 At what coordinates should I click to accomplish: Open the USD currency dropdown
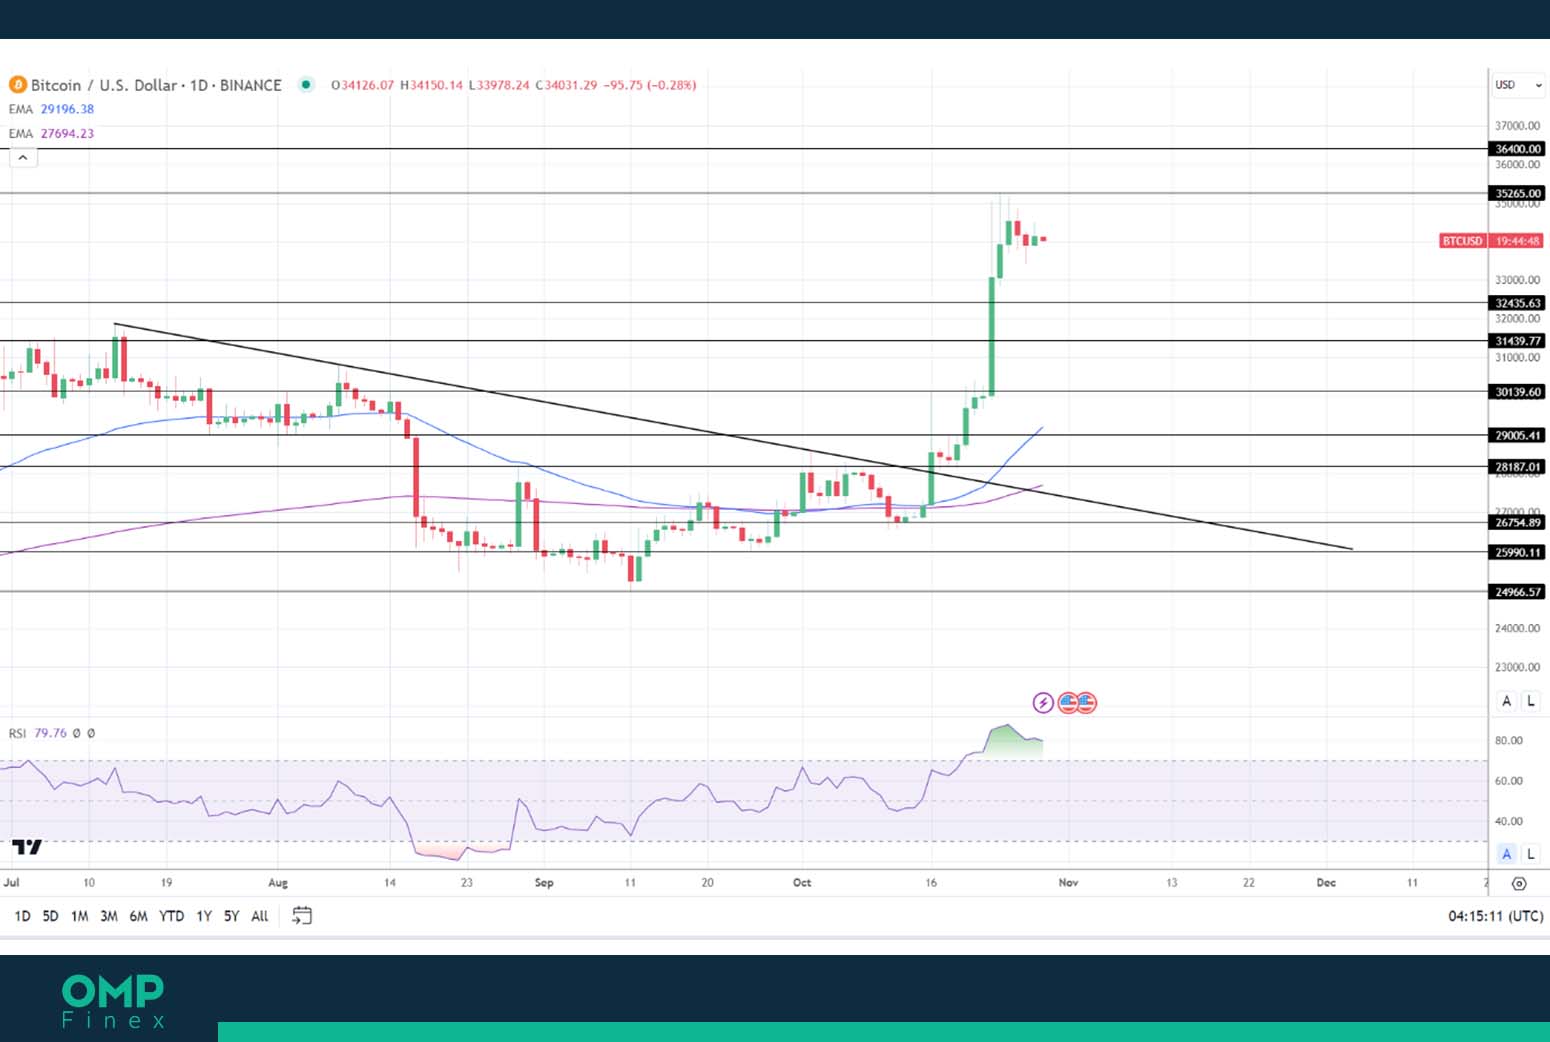point(1518,85)
